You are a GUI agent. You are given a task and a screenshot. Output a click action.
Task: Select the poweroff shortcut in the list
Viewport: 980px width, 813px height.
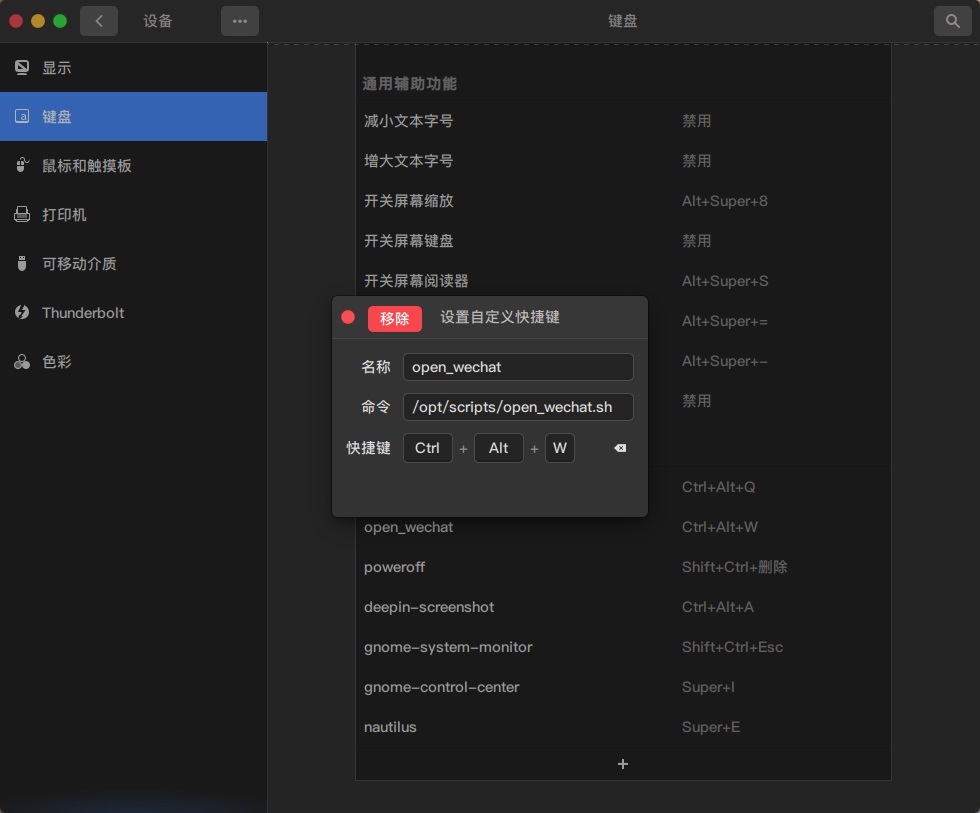[x=394, y=567]
